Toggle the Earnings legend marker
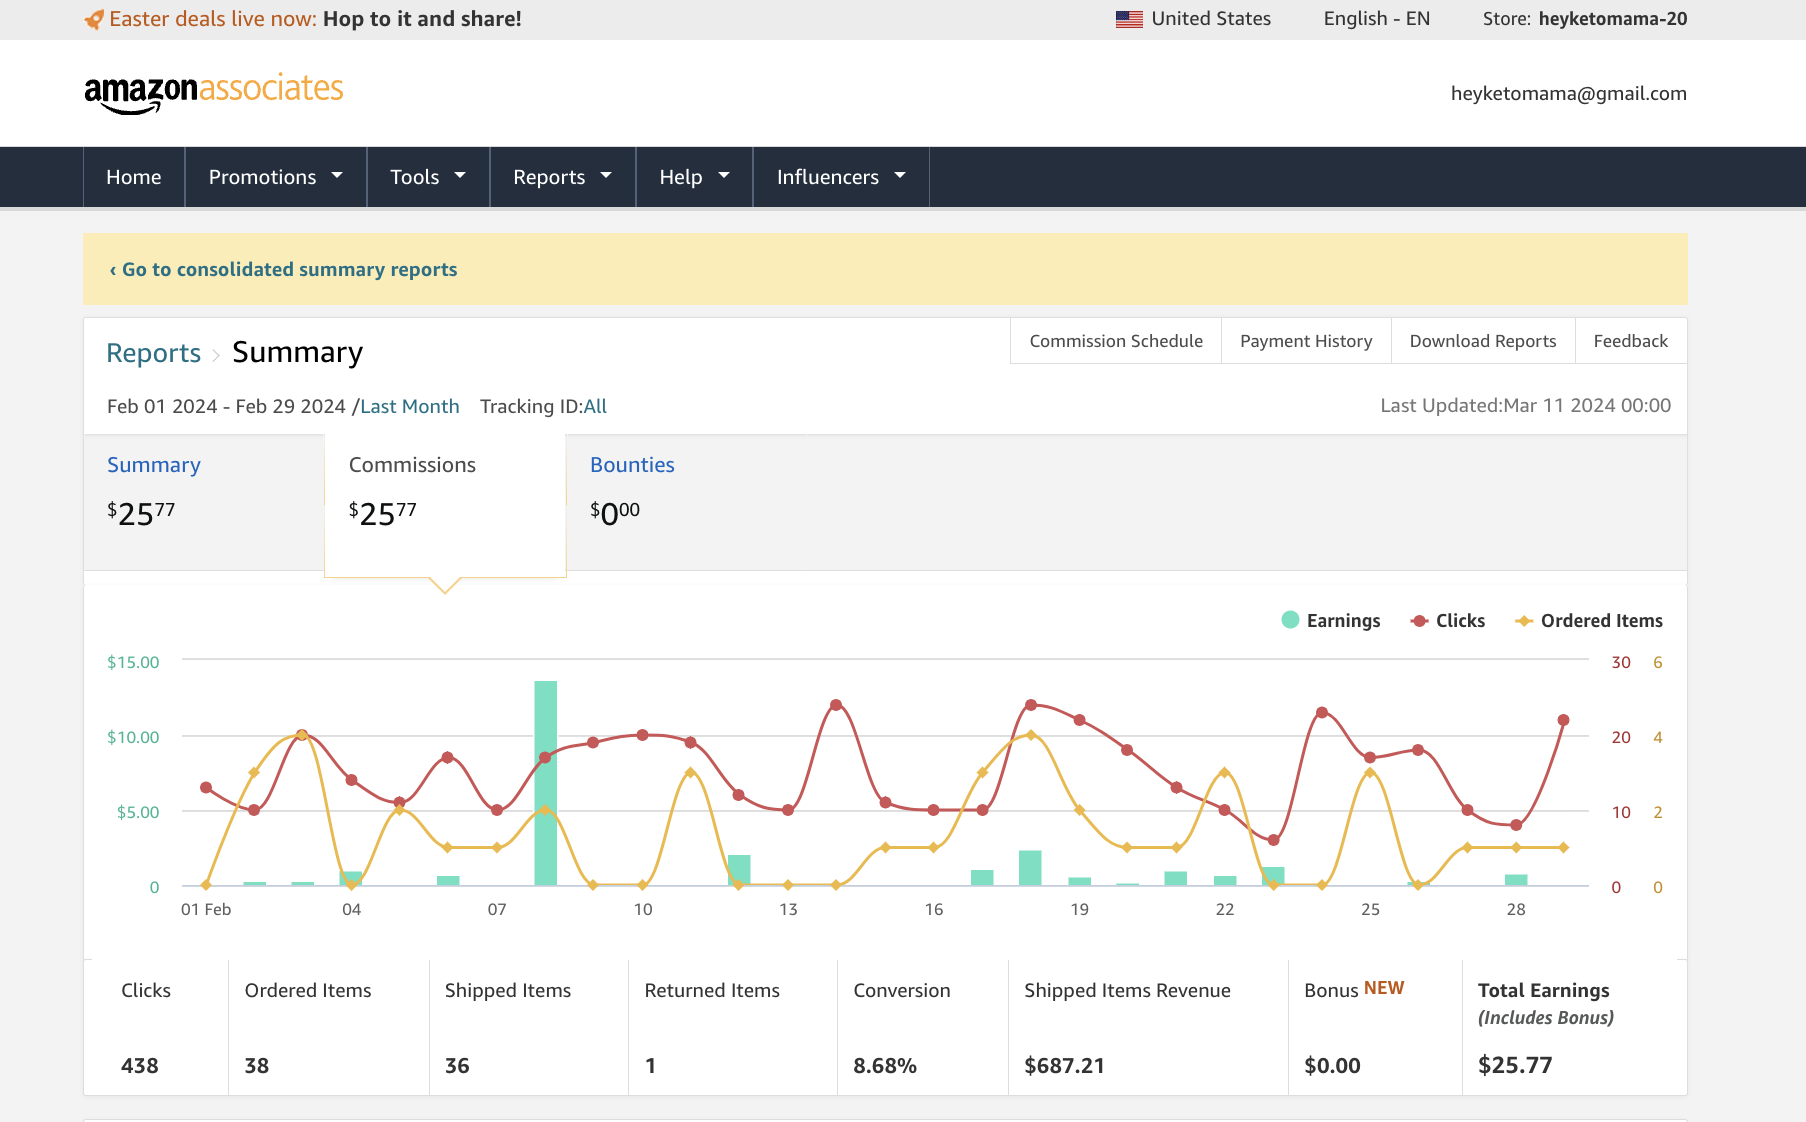1806x1122 pixels. pyautogui.click(x=1290, y=620)
